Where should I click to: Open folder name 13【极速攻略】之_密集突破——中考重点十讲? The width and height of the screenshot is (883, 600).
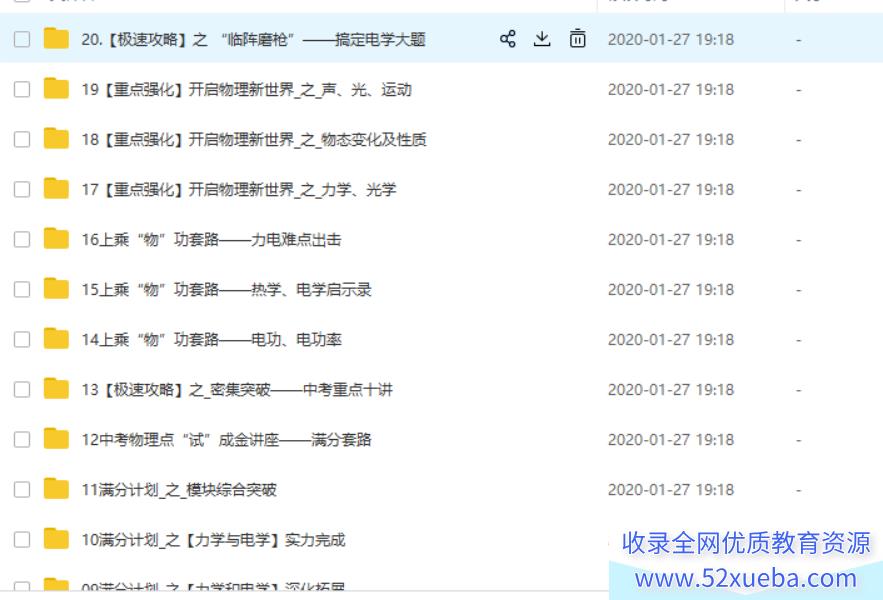pos(237,389)
